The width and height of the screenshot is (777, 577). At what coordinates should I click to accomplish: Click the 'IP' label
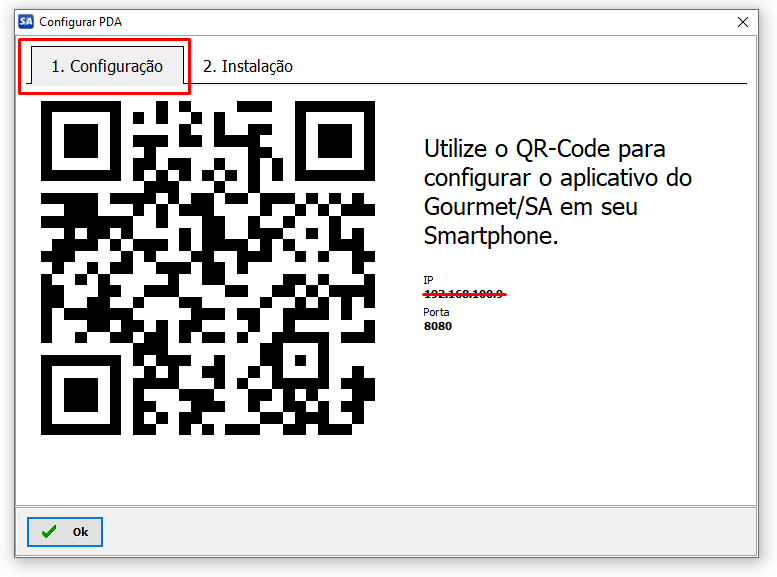pos(428,280)
